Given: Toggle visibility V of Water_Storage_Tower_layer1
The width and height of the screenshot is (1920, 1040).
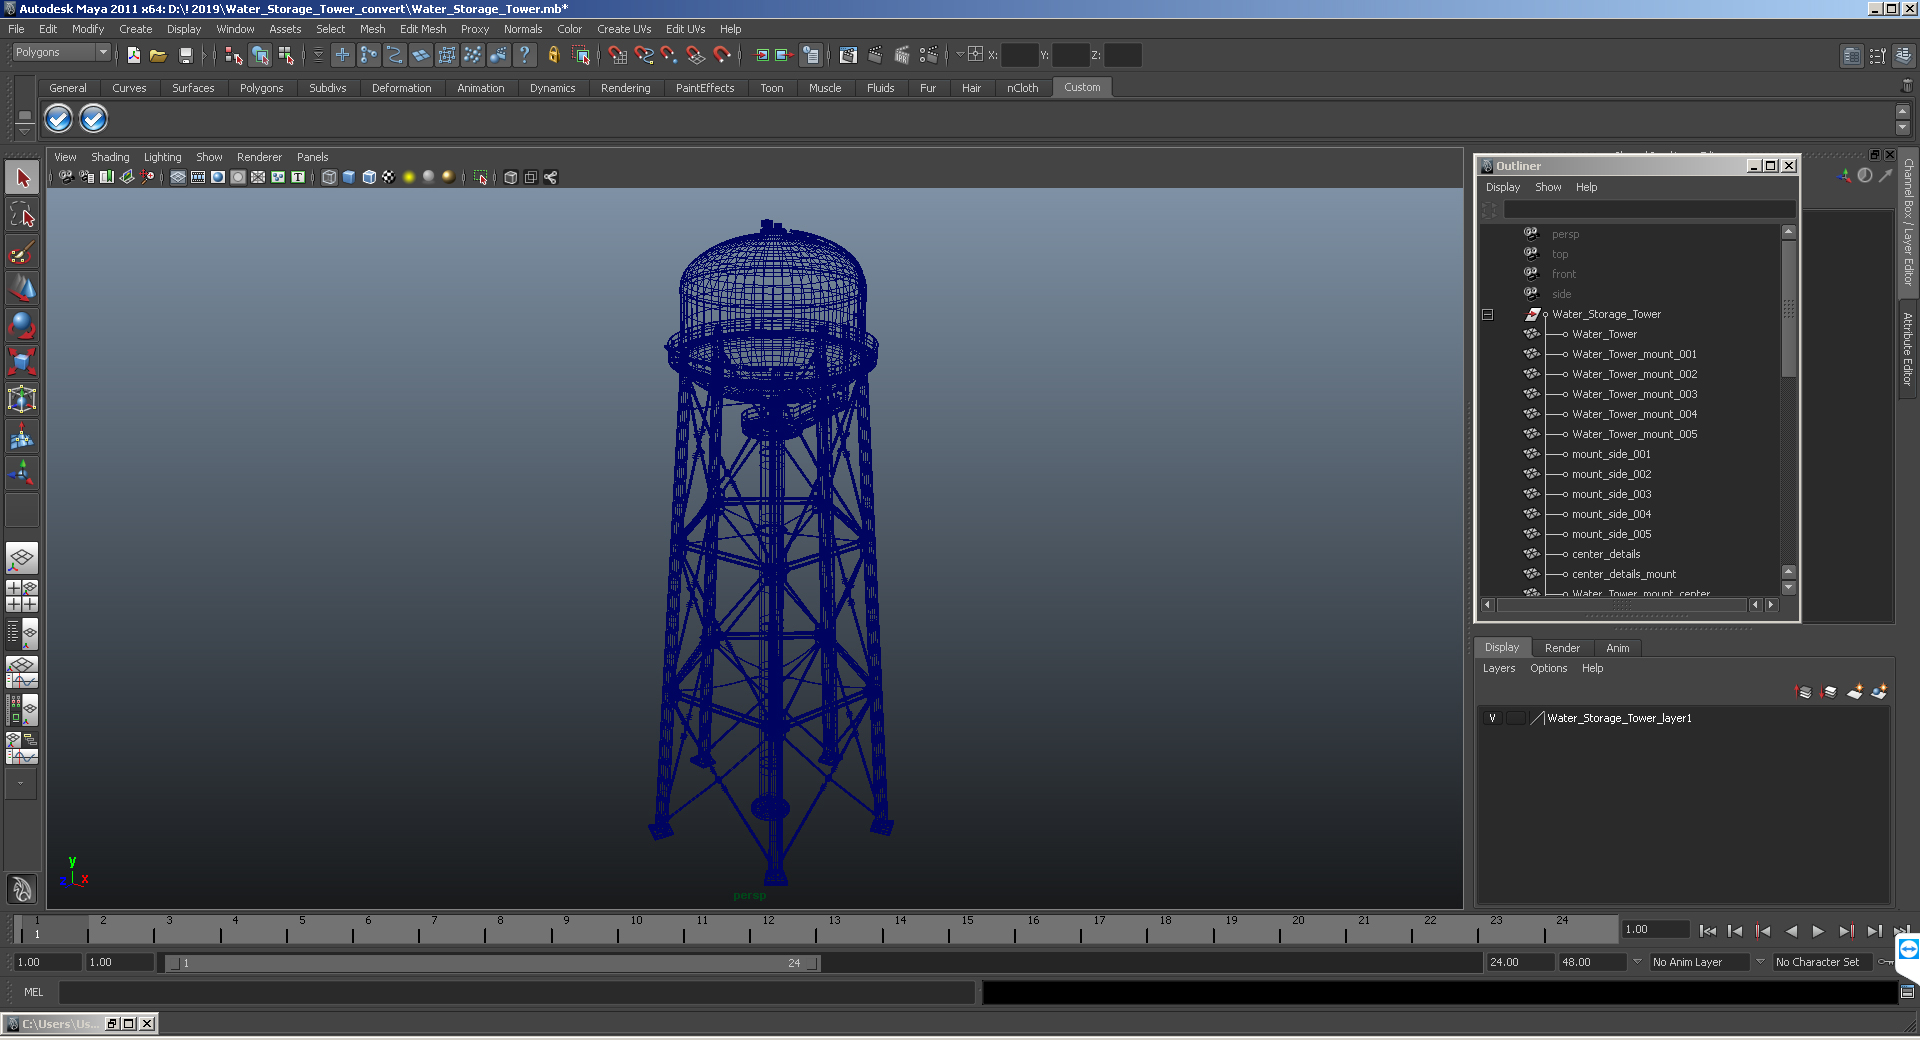Looking at the screenshot, I should click(1492, 718).
